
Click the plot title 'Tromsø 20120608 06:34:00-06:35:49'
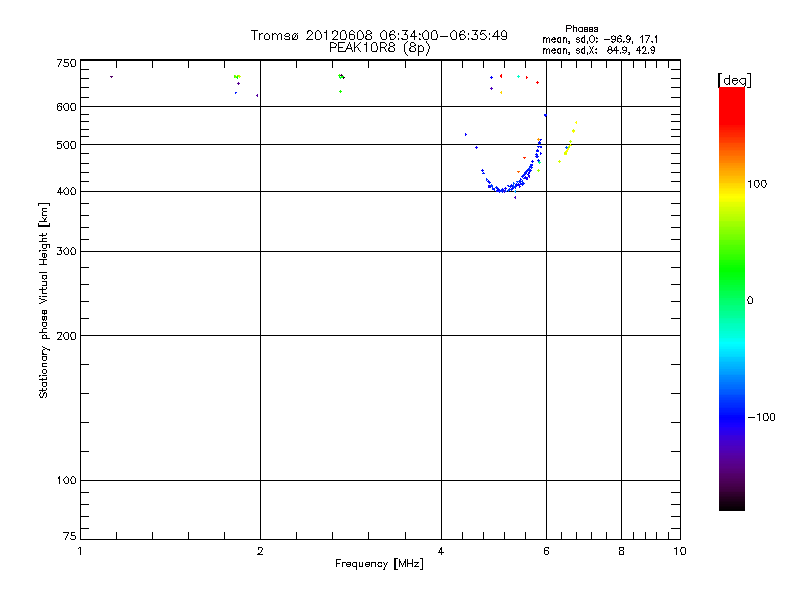coord(379,35)
